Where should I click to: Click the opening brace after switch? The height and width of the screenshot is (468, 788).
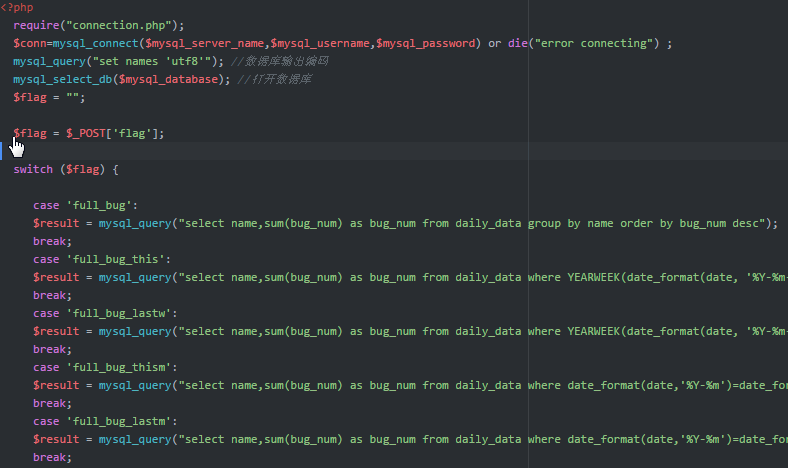coord(116,169)
